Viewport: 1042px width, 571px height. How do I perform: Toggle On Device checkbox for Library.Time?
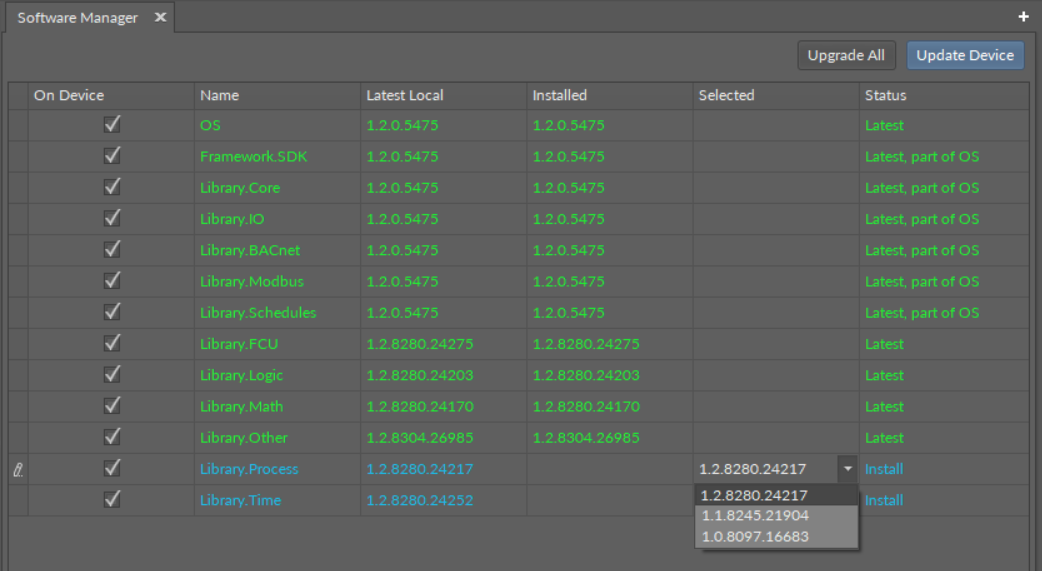(112, 500)
